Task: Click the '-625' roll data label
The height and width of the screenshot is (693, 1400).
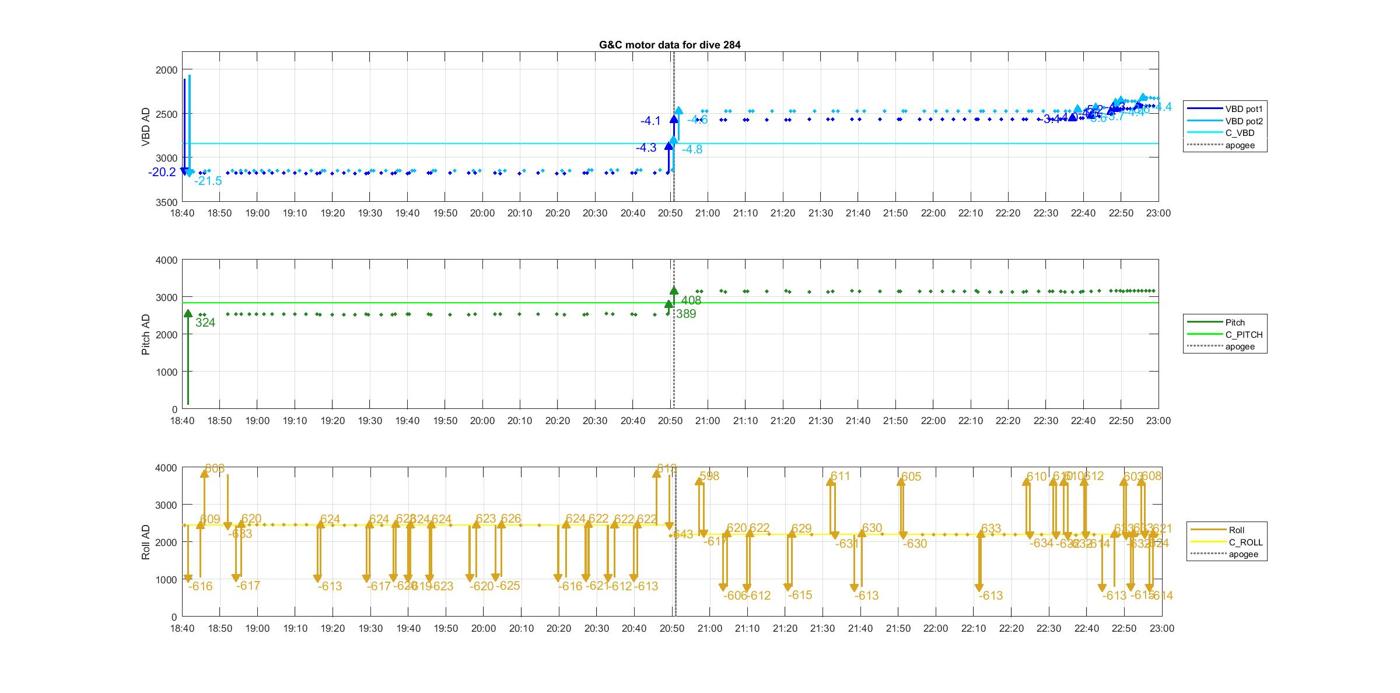Action: pos(507,586)
